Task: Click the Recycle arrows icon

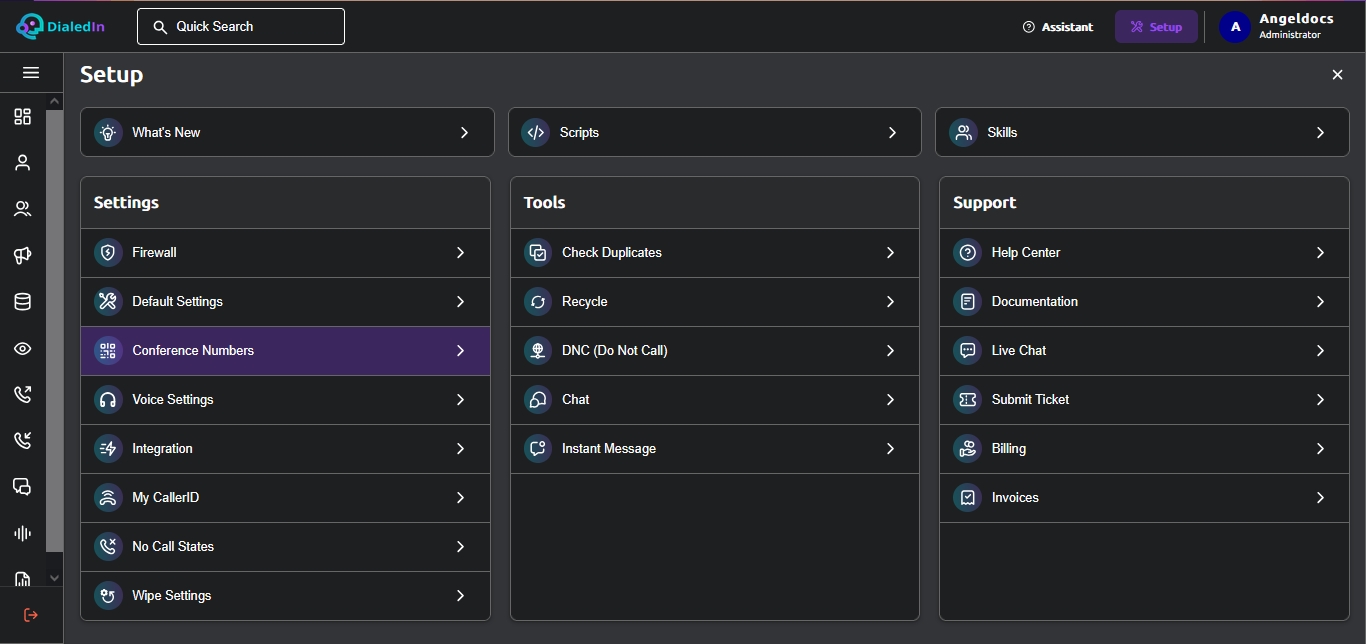Action: tap(538, 302)
